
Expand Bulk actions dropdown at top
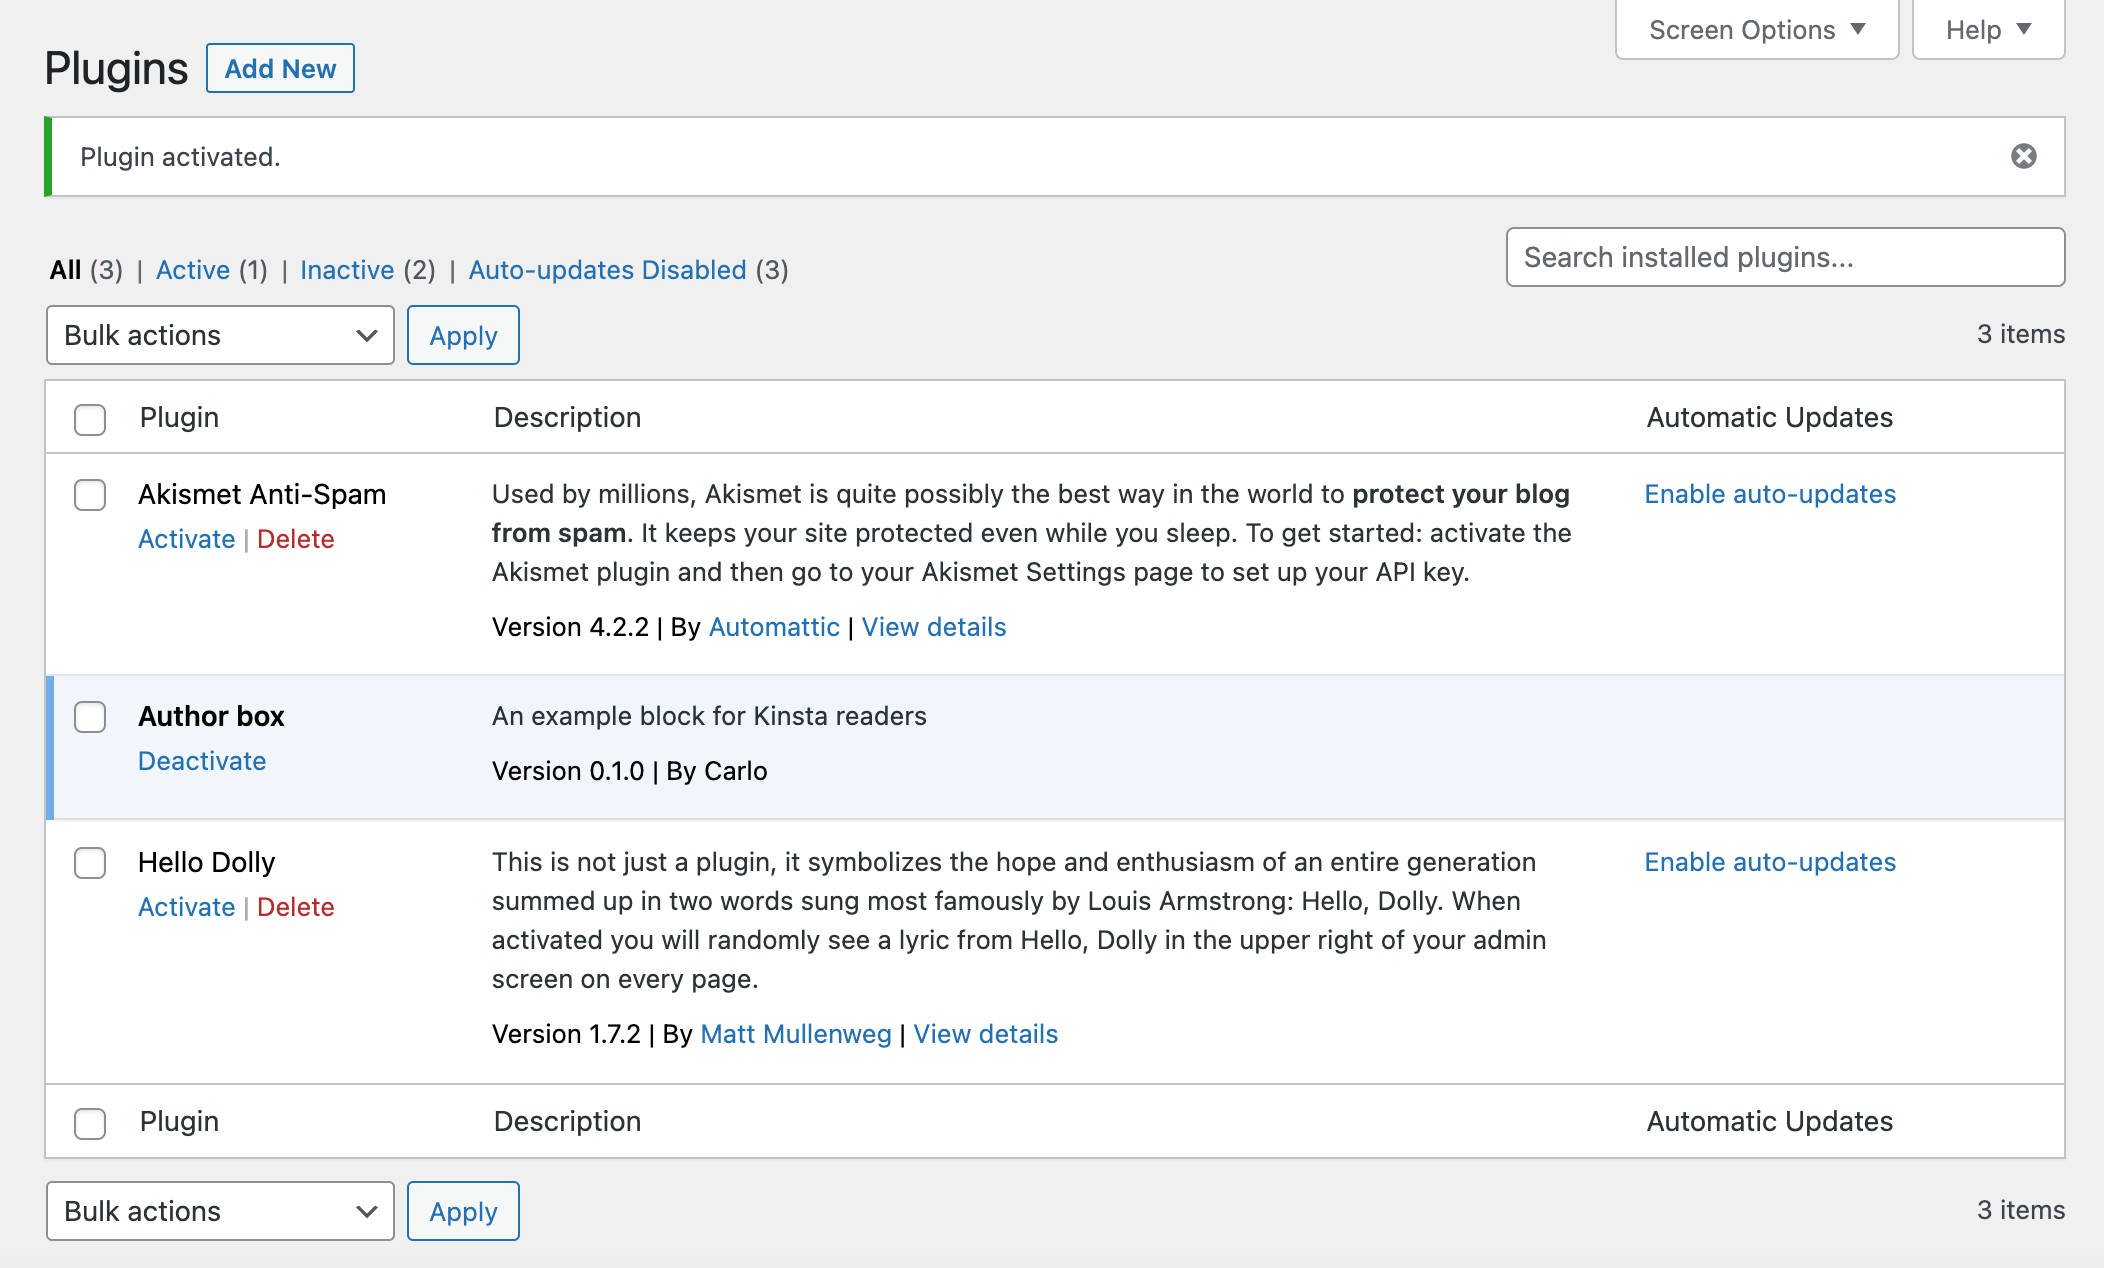click(218, 334)
